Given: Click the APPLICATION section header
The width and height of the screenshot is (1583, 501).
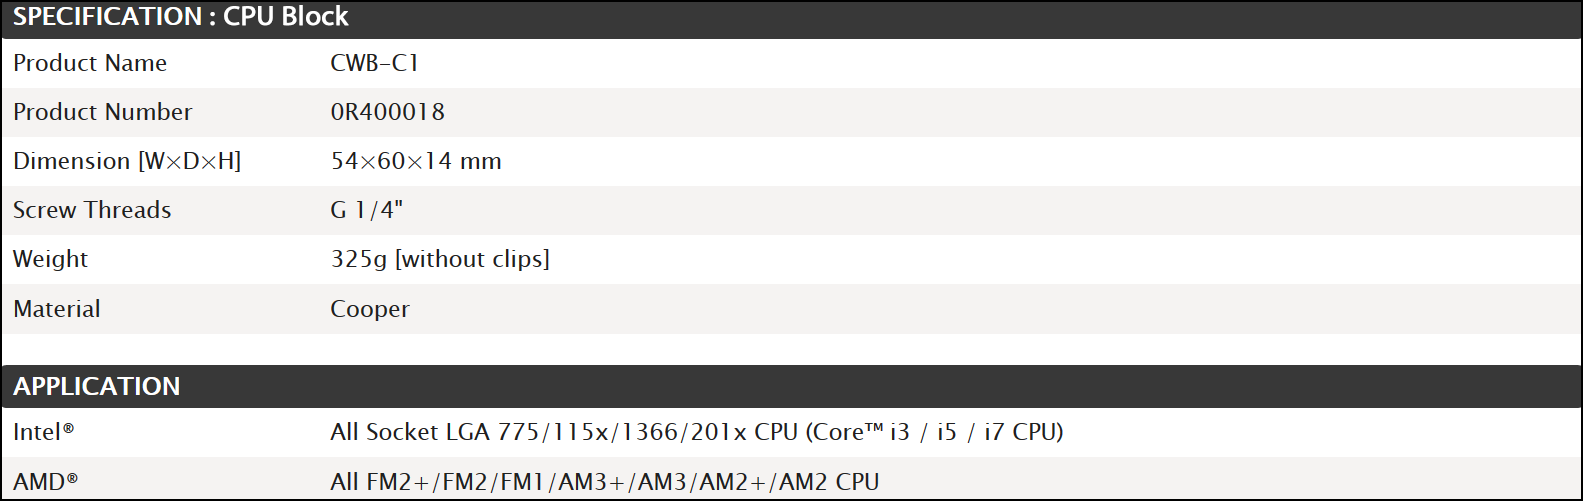Looking at the screenshot, I should click(x=97, y=387).
